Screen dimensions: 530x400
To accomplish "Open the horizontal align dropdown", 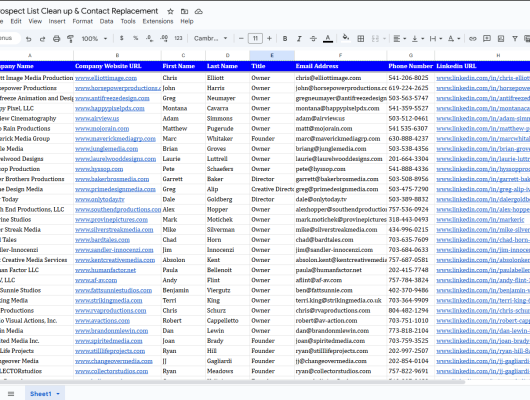I will tap(400, 39).
